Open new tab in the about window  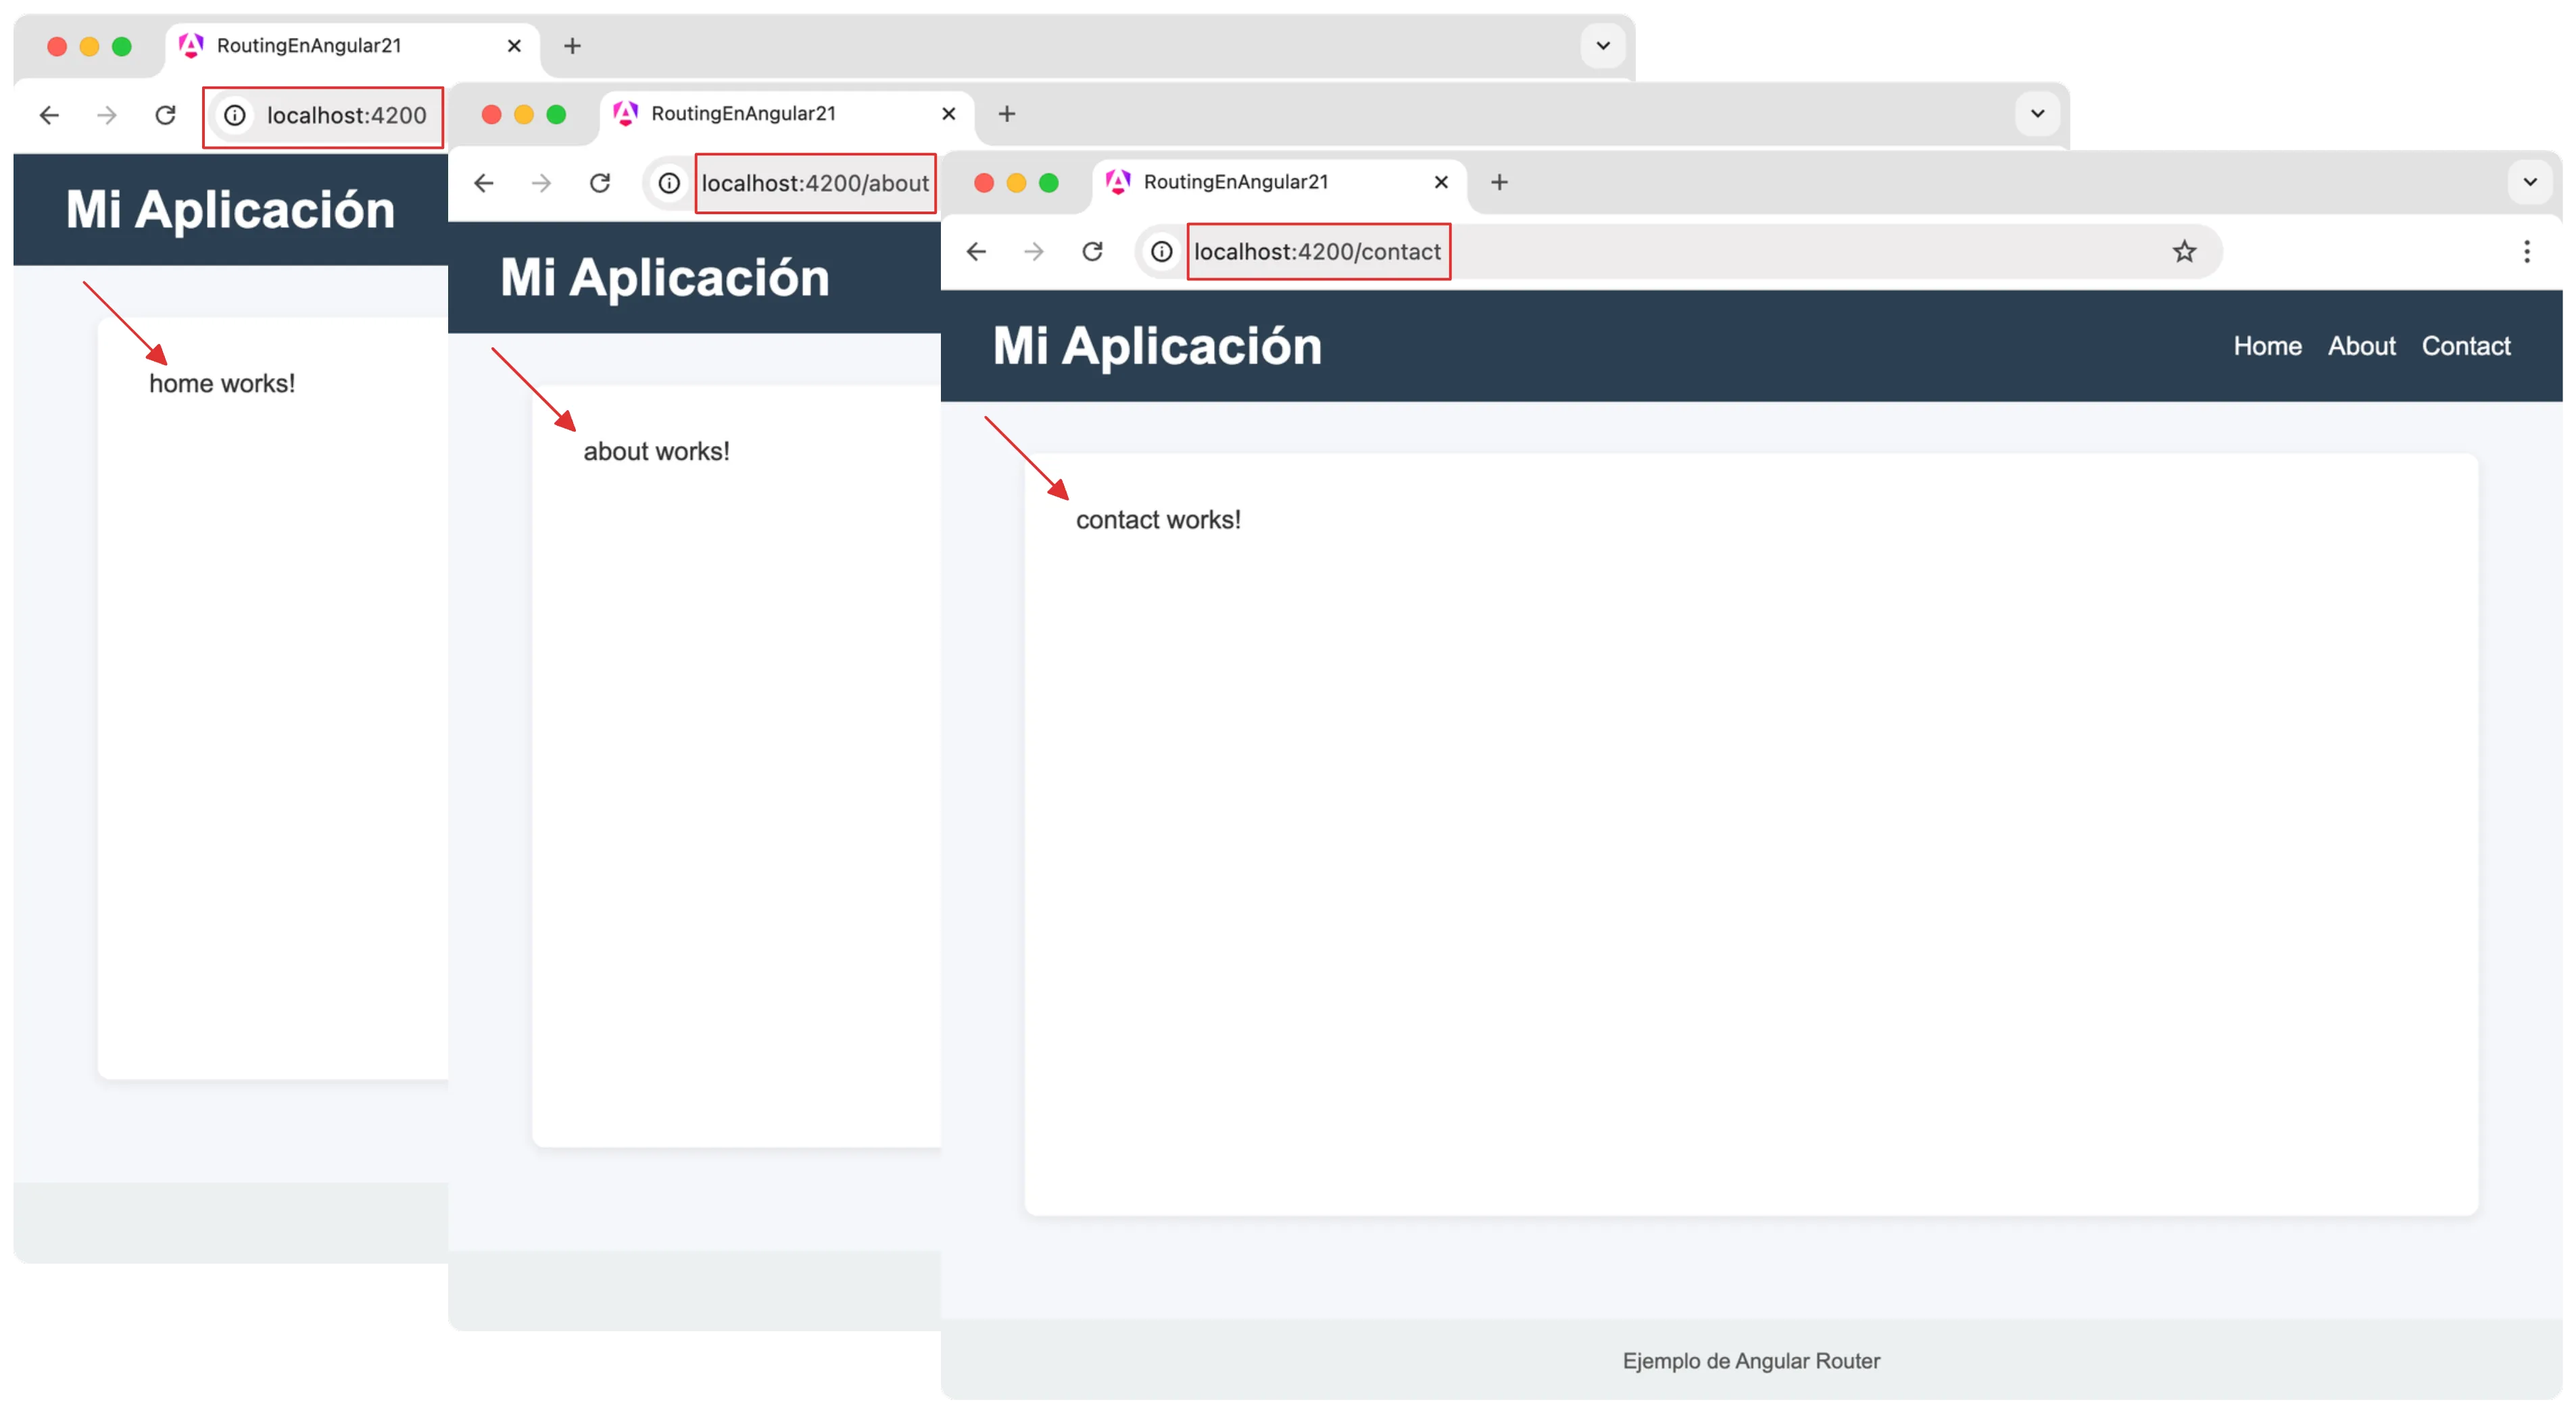pos(1007,114)
